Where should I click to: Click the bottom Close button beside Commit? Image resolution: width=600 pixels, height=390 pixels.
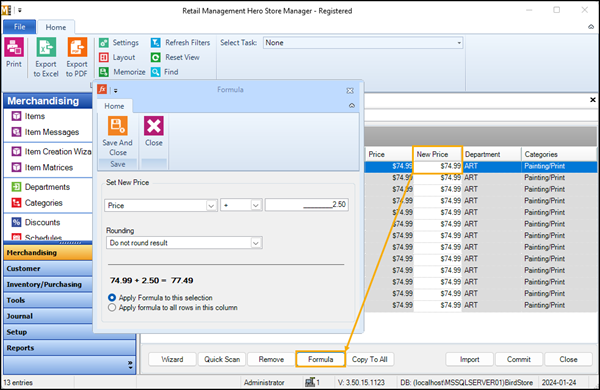tap(568, 359)
